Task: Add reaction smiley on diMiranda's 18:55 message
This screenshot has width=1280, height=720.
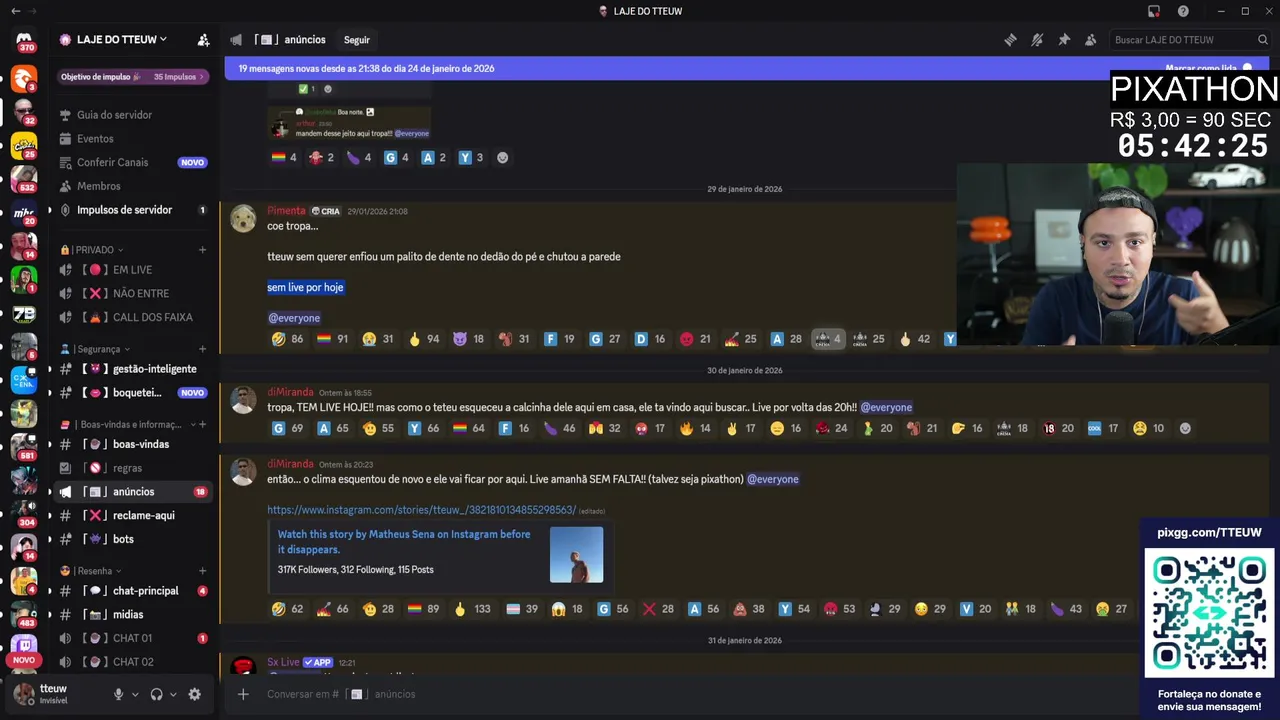Action: 1185,428
